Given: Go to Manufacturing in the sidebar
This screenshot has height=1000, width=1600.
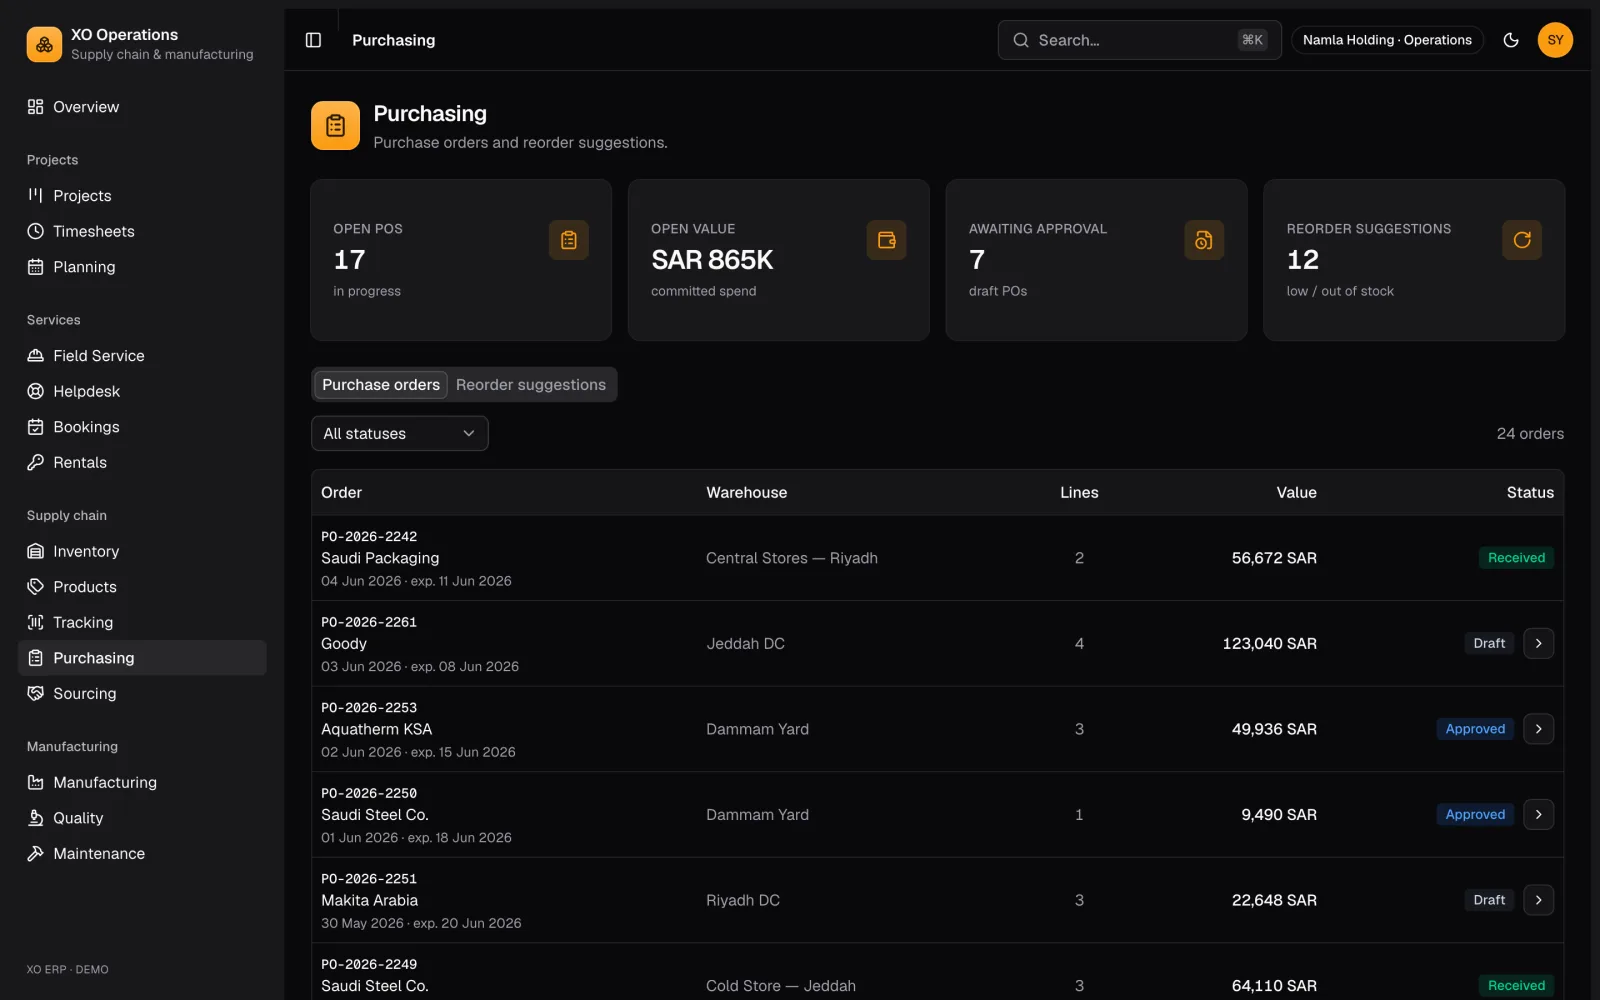Looking at the screenshot, I should [x=142, y=782].
